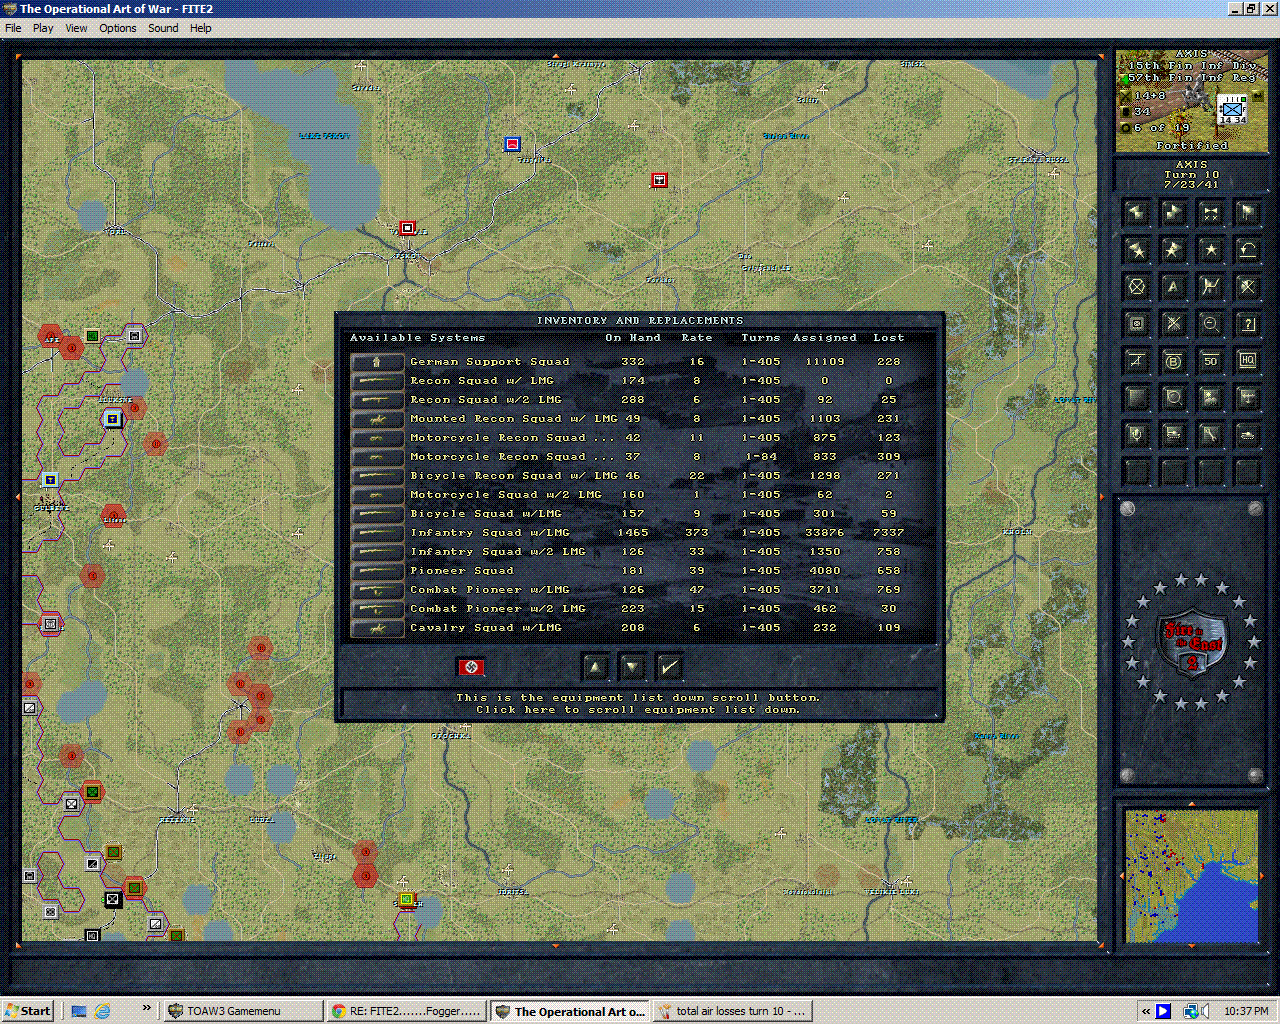
Task: Click the question mark icon in the control panel
Action: pyautogui.click(x=1248, y=324)
